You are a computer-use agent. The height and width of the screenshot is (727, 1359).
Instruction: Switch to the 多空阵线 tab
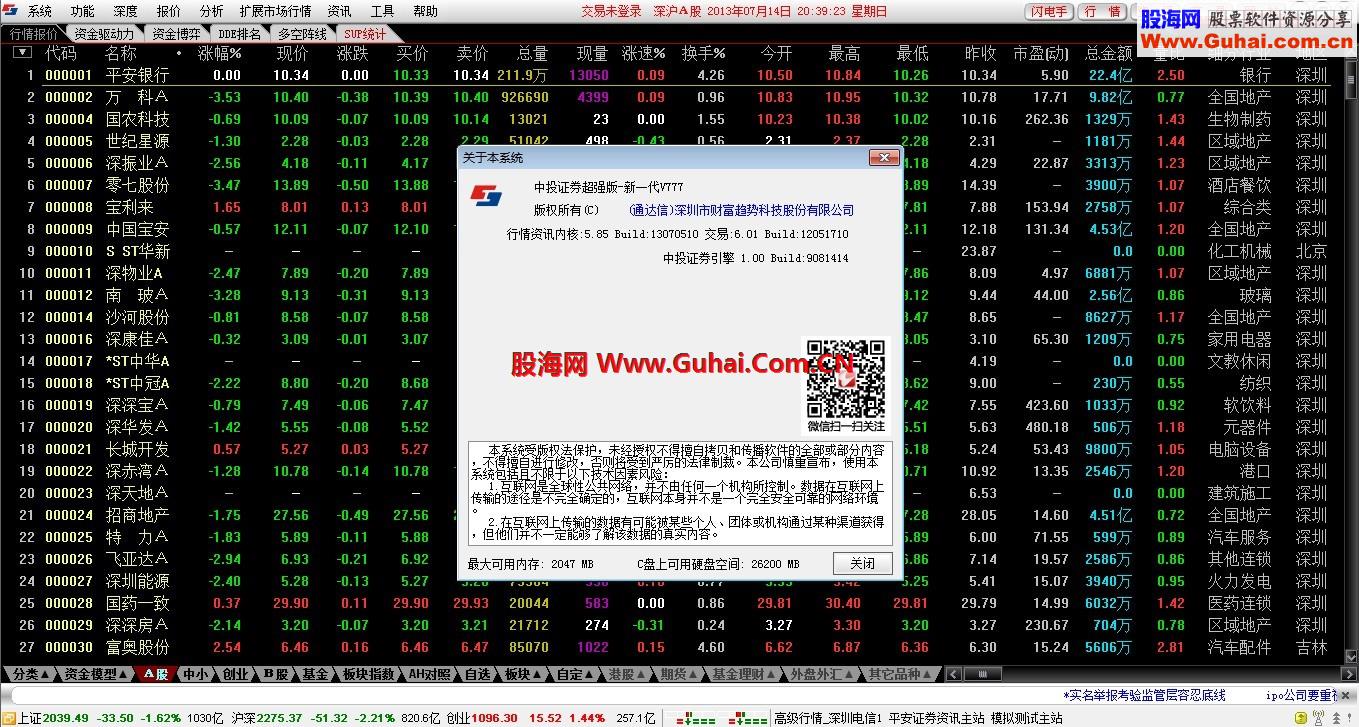click(303, 33)
